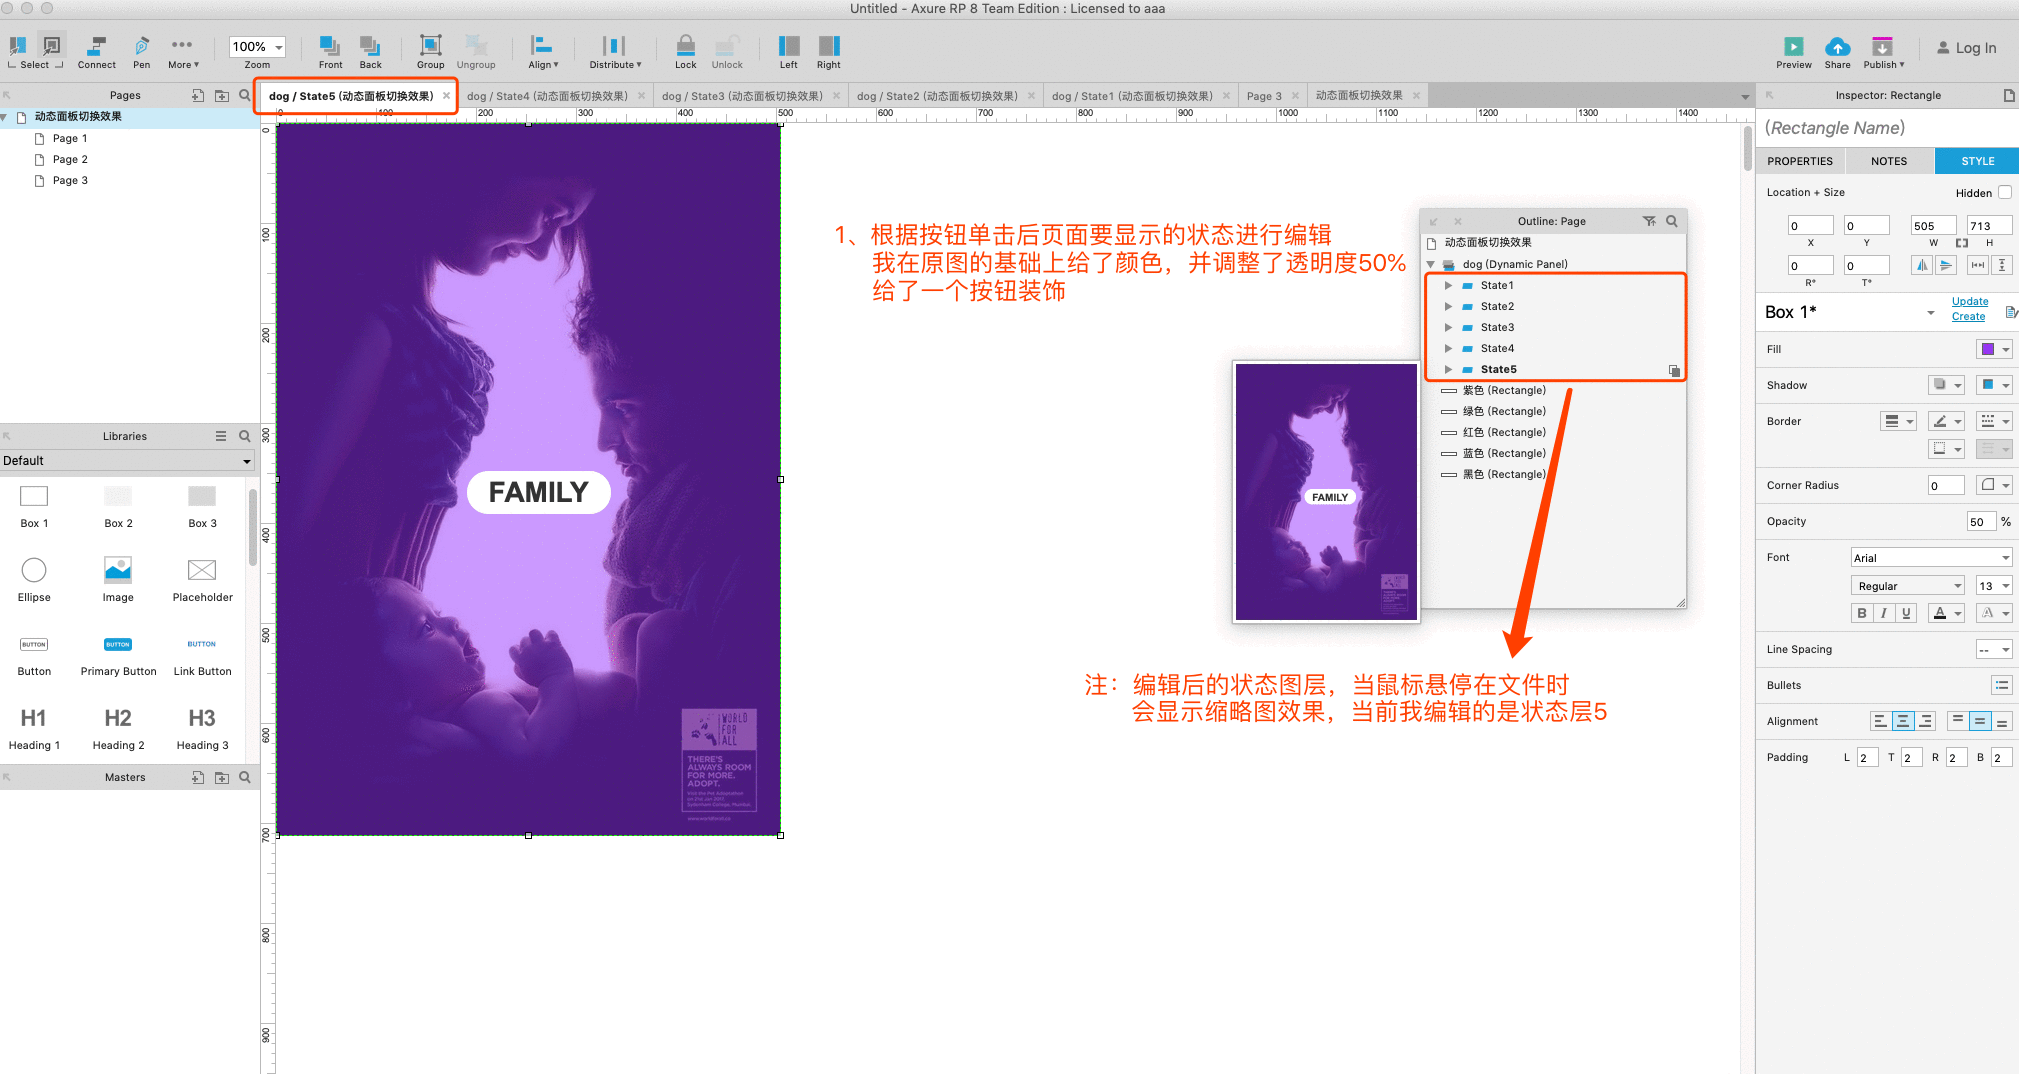2019x1074 pixels.
Task: Open the bullets list button
Action: click(x=2001, y=685)
